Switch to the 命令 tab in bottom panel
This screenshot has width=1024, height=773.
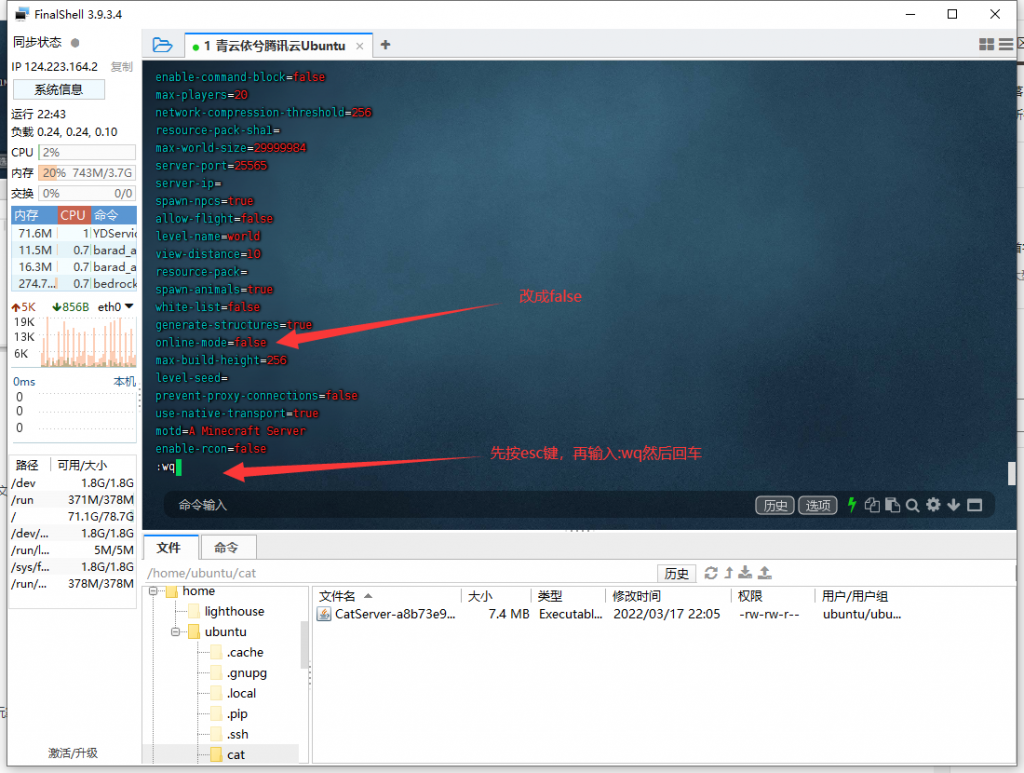click(227, 547)
